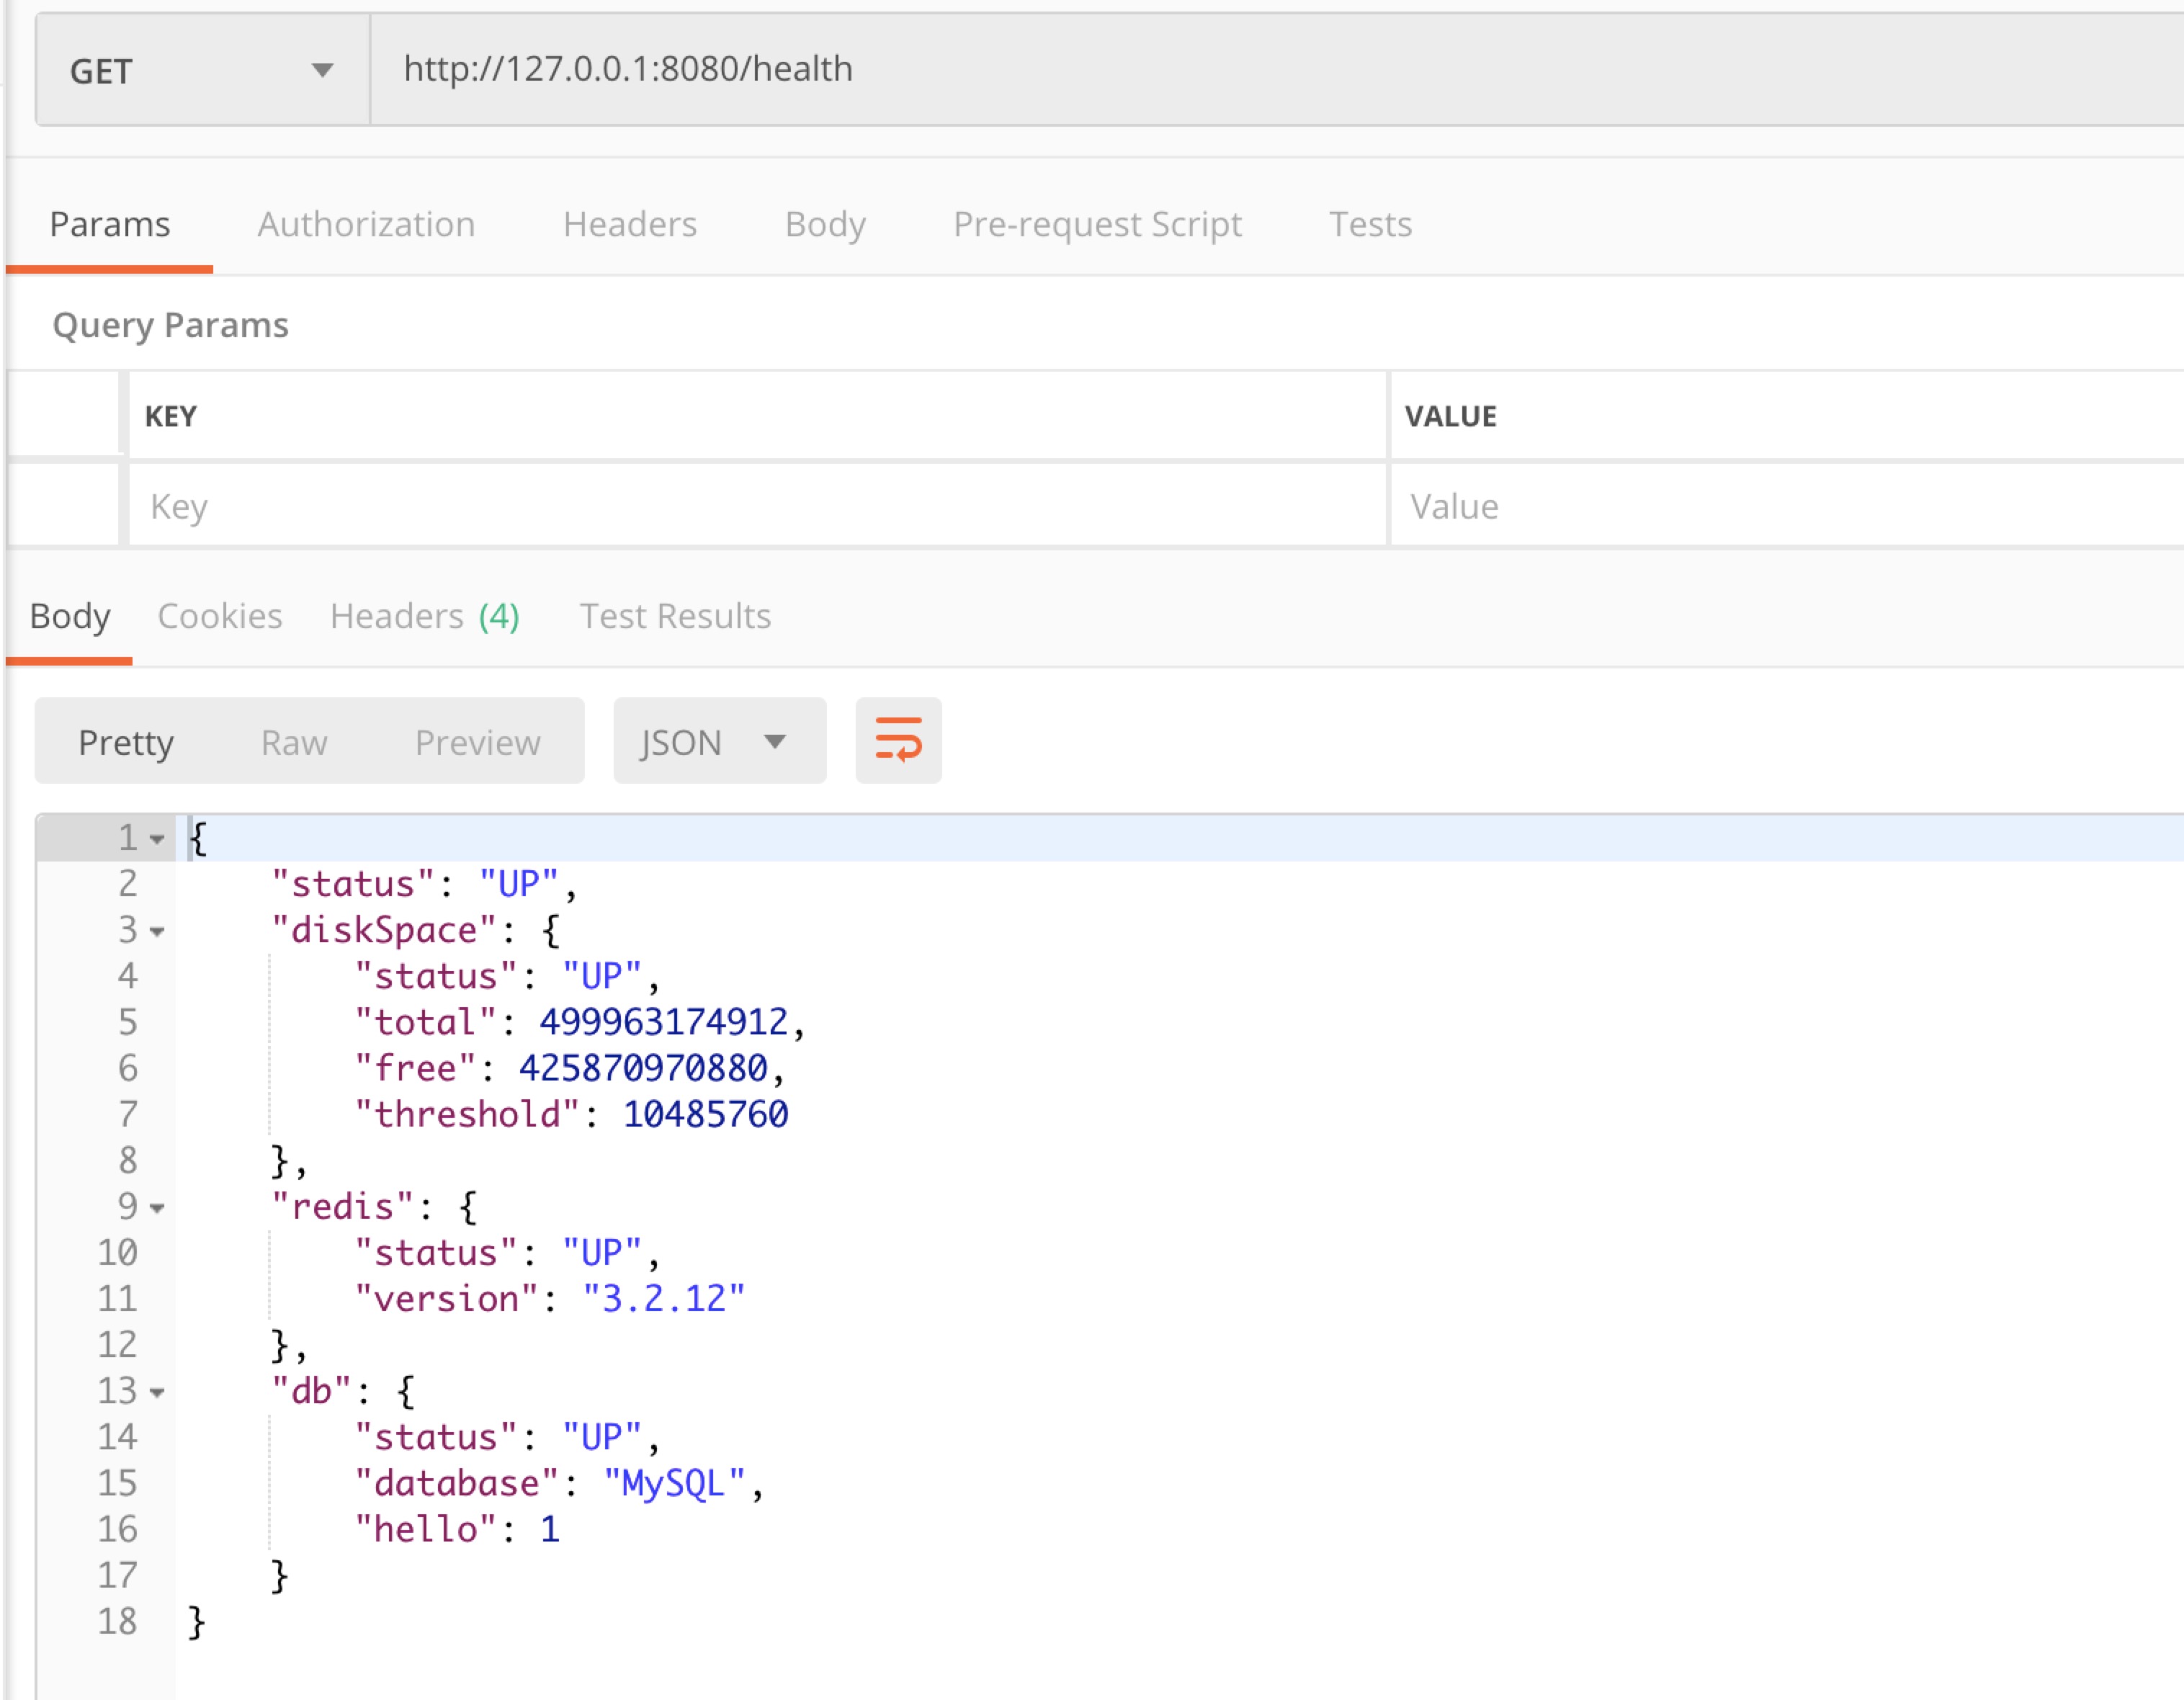Switch to the Pre-request Script tab
Image resolution: width=2184 pixels, height=1700 pixels.
click(1097, 224)
